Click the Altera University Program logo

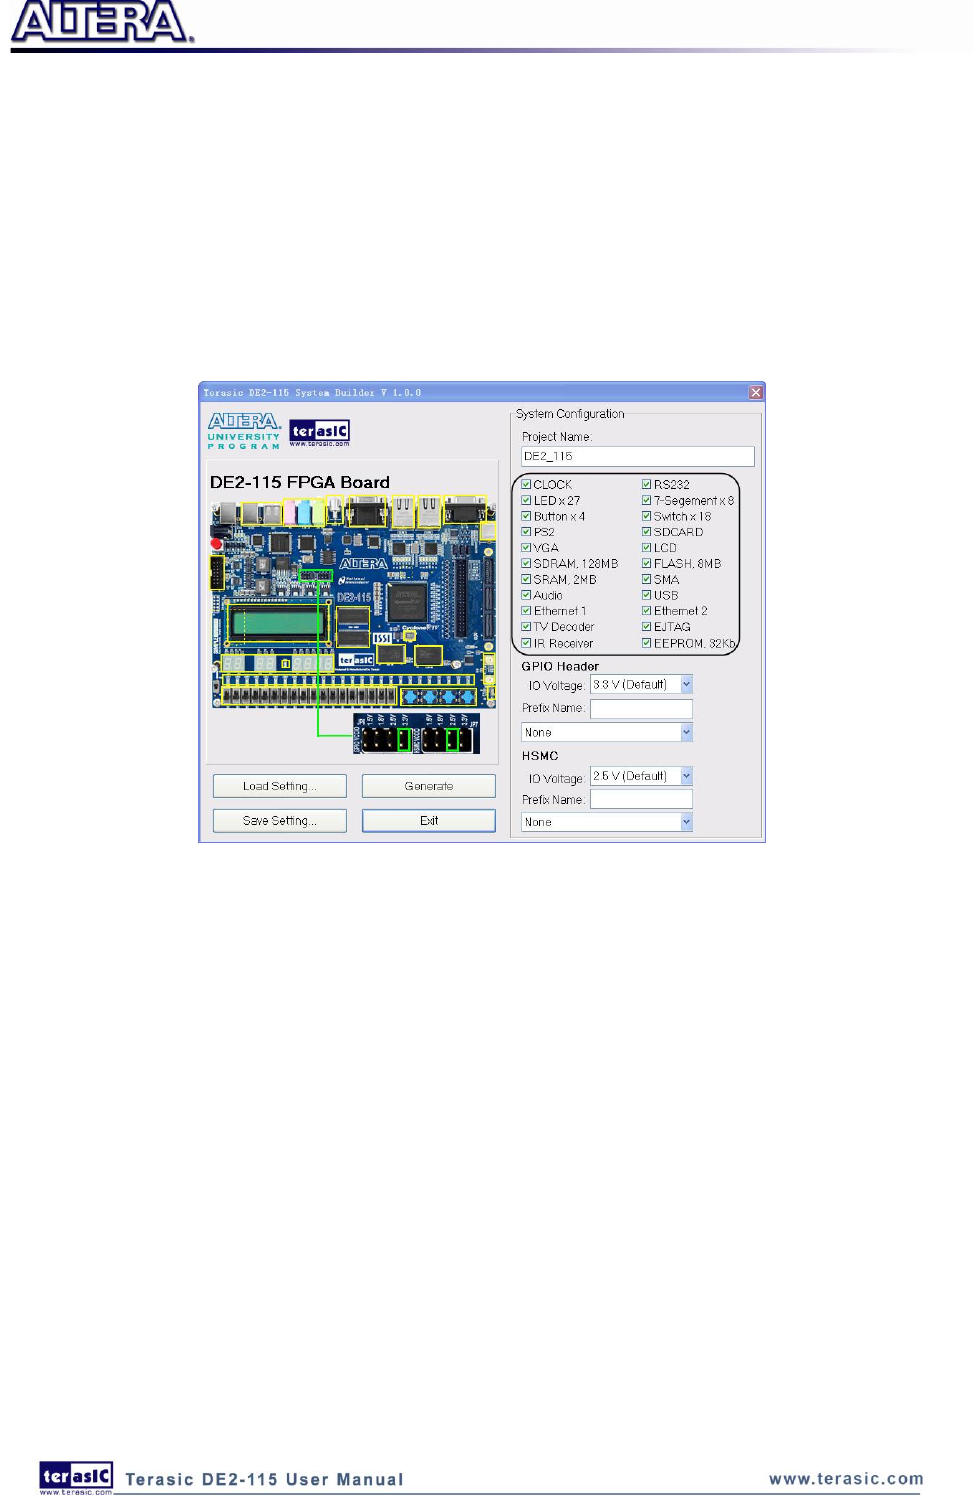(244, 431)
